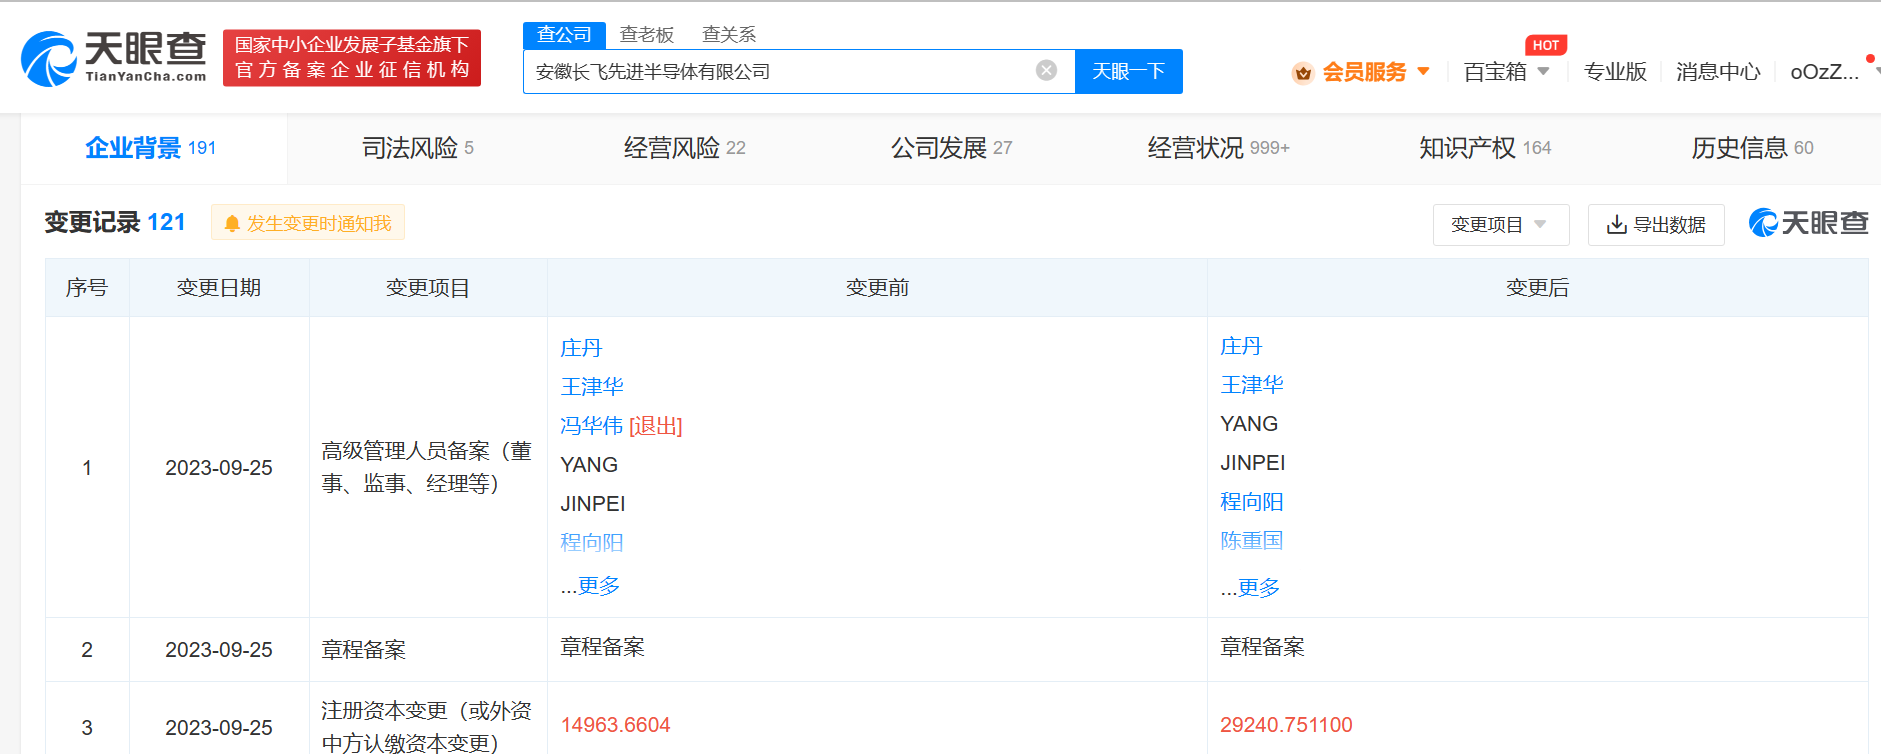Screen dimensions: 1881x754
Task: Click the TianYanCha logo
Action: click(x=114, y=58)
